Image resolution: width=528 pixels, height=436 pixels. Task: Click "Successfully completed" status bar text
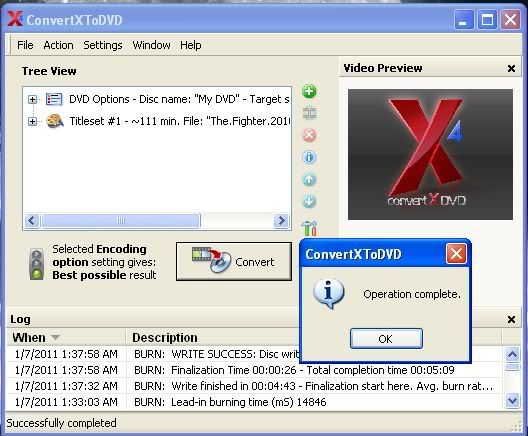[61, 423]
